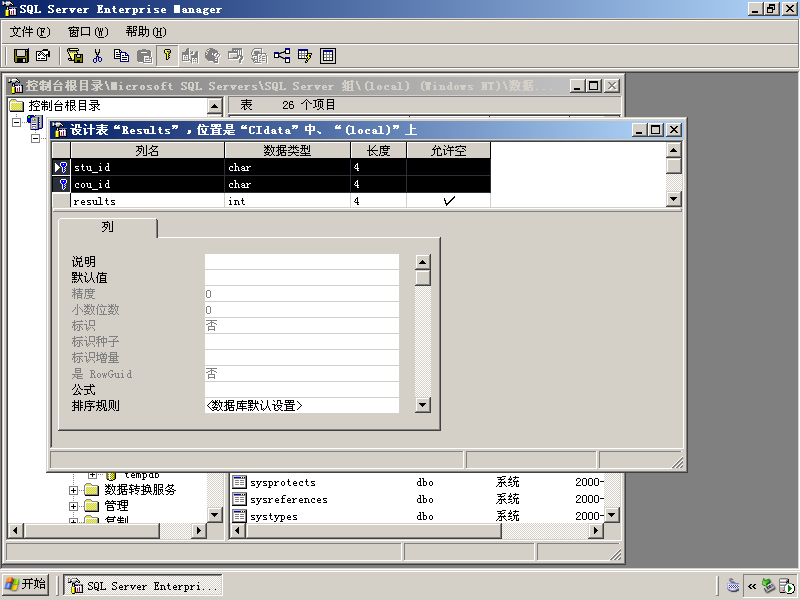Open the 开始 Start button

[26, 584]
